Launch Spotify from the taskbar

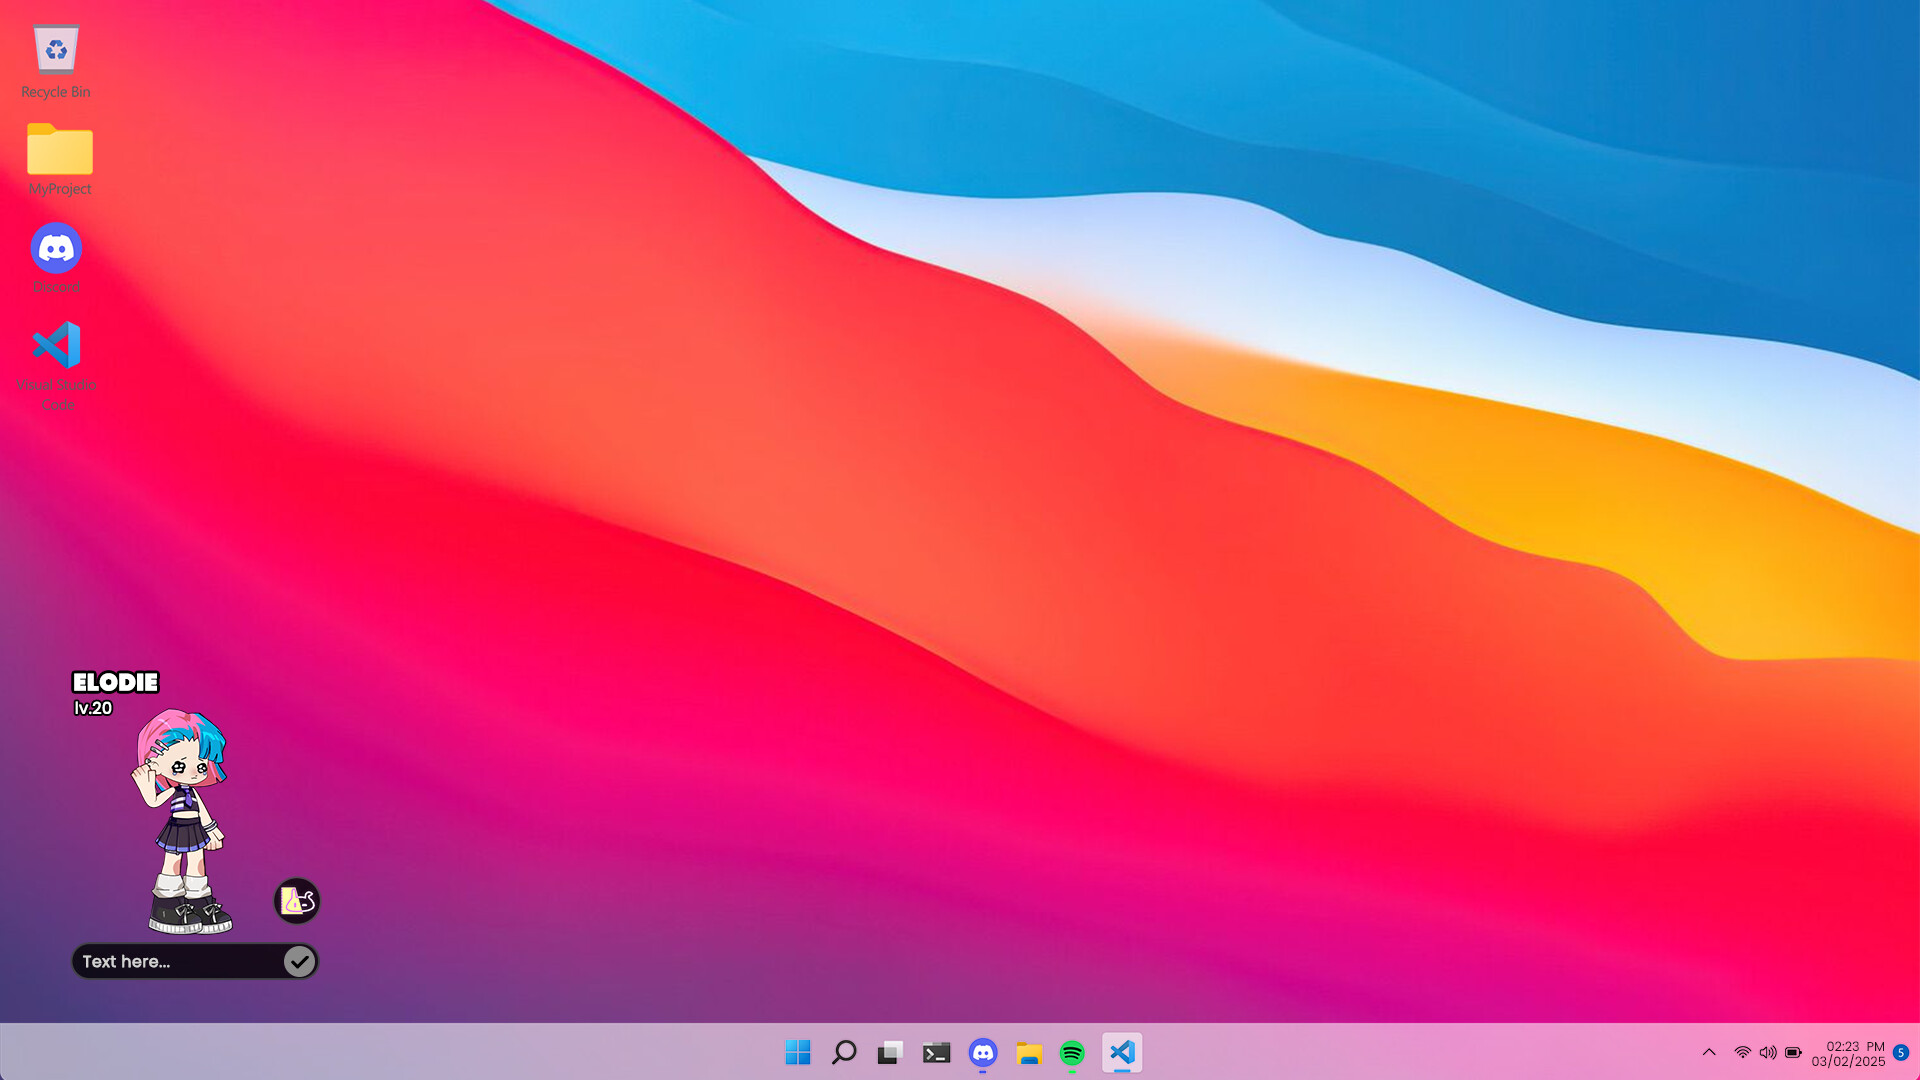tap(1071, 1052)
